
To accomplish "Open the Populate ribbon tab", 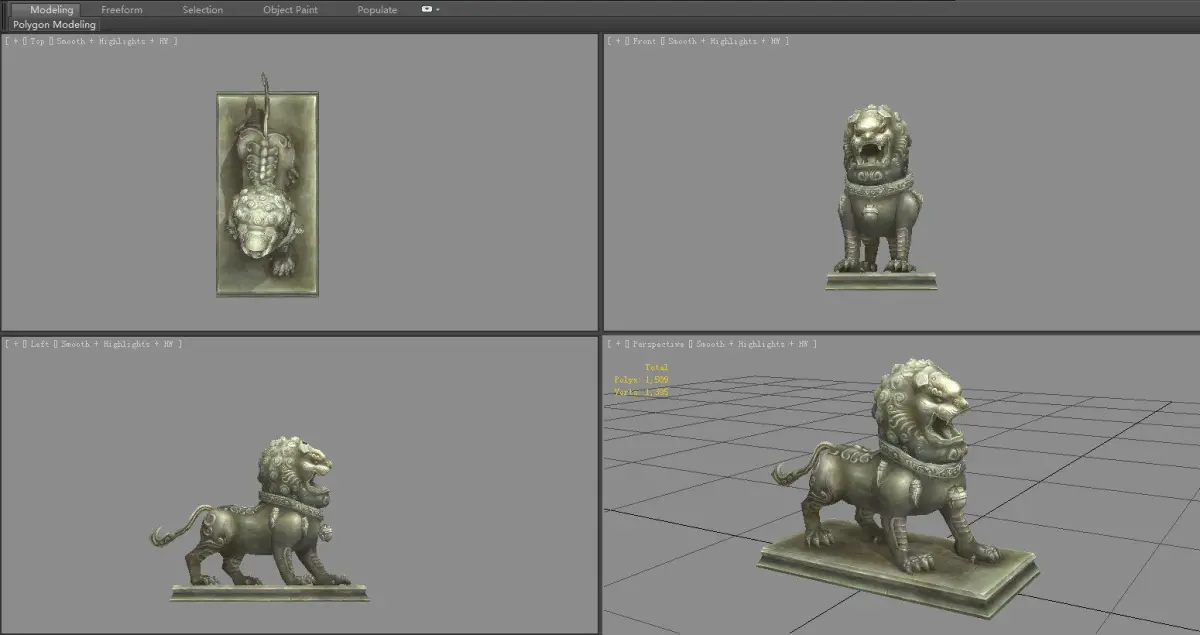I will pyautogui.click(x=377, y=10).
